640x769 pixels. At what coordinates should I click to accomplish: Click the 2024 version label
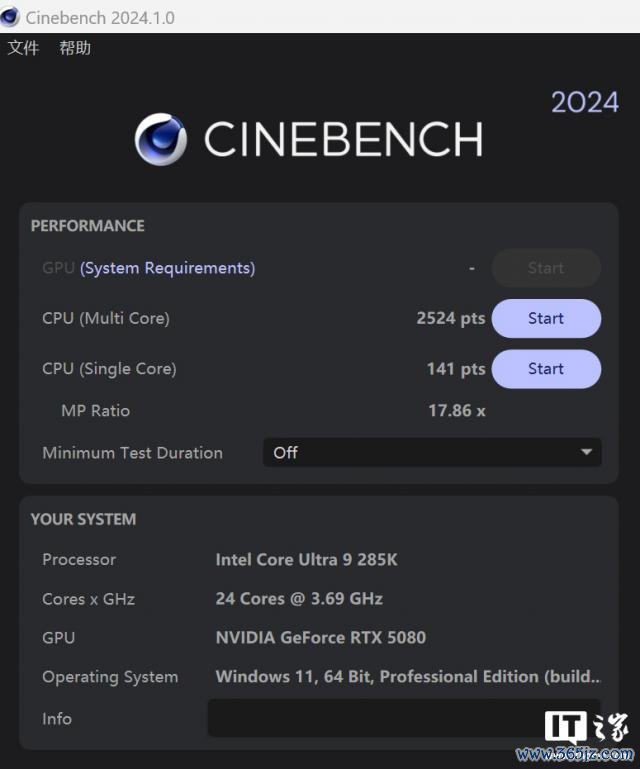(584, 102)
